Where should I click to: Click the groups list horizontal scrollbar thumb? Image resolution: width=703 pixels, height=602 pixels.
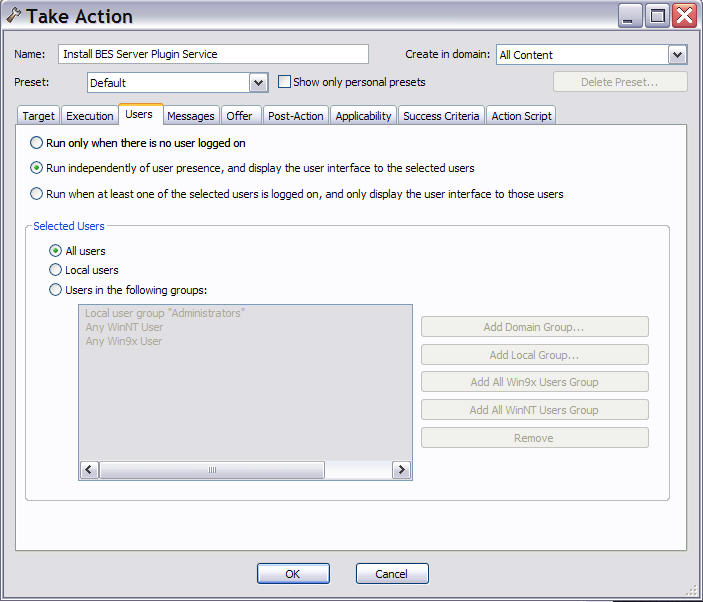[212, 470]
